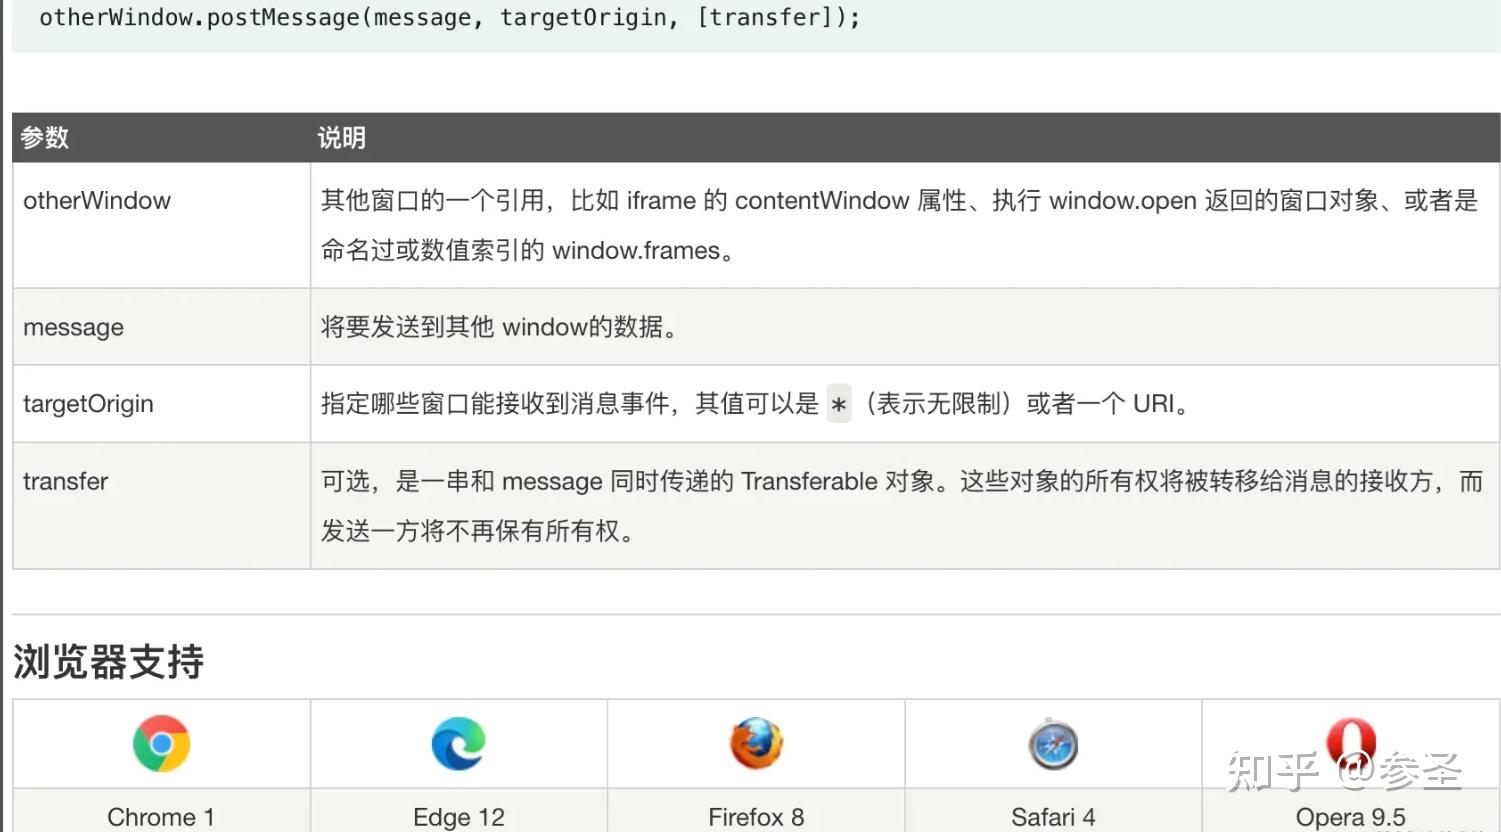Screen dimensions: 1501x832
Task: Click the Edge browser logo
Action: click(x=458, y=743)
